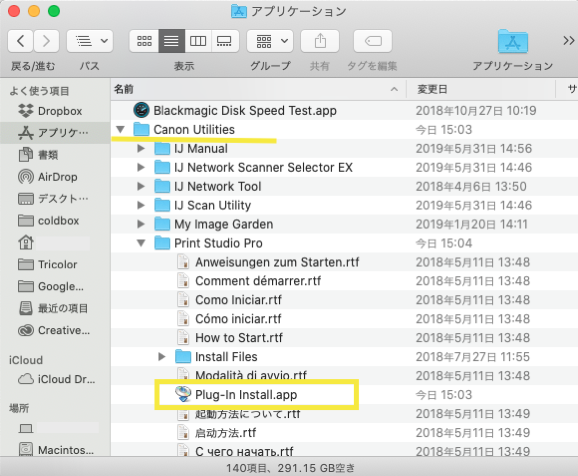
Task: Select the 启动方法.rtf file
Action: 226,432
